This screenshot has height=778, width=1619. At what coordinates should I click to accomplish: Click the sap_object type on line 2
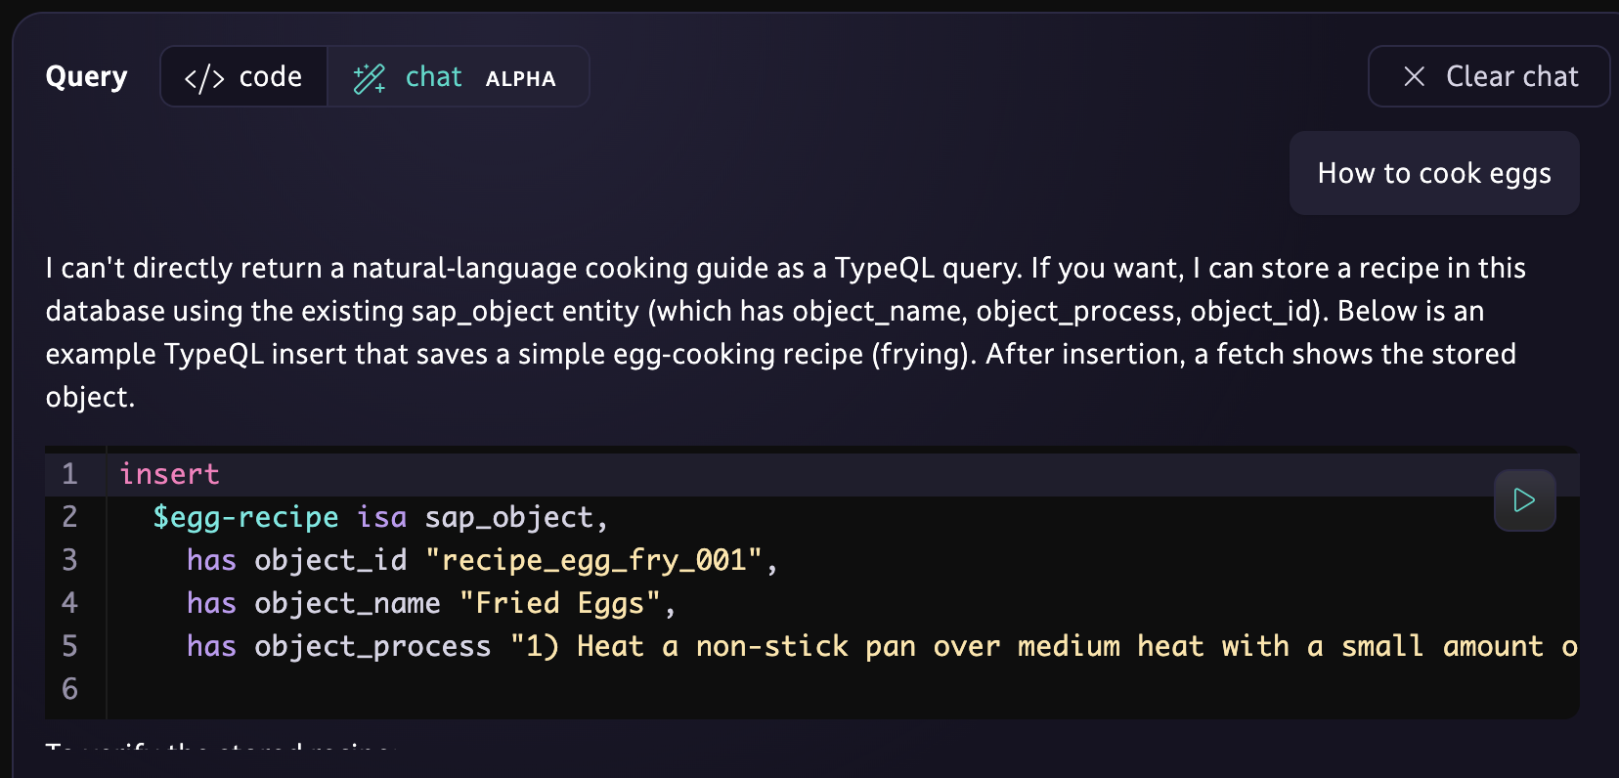pyautogui.click(x=509, y=517)
